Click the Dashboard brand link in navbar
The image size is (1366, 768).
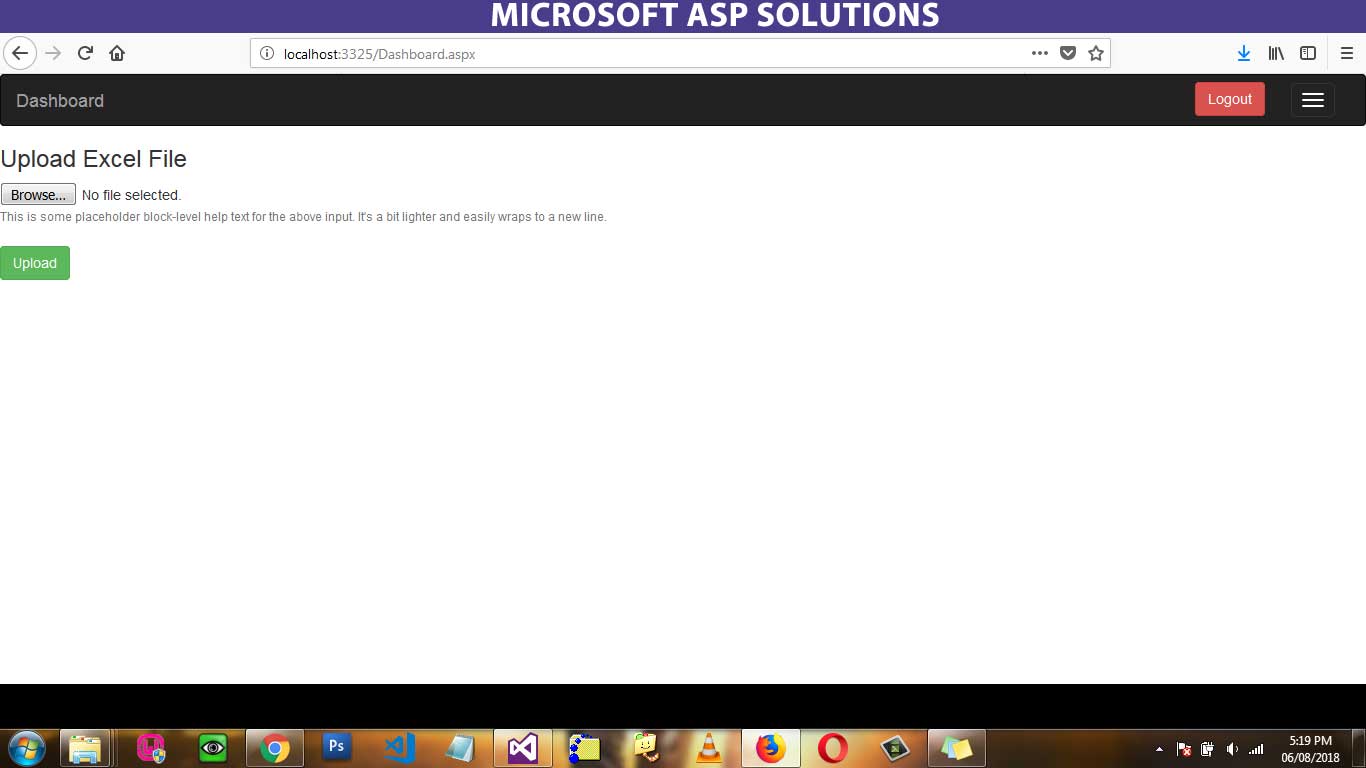click(60, 100)
